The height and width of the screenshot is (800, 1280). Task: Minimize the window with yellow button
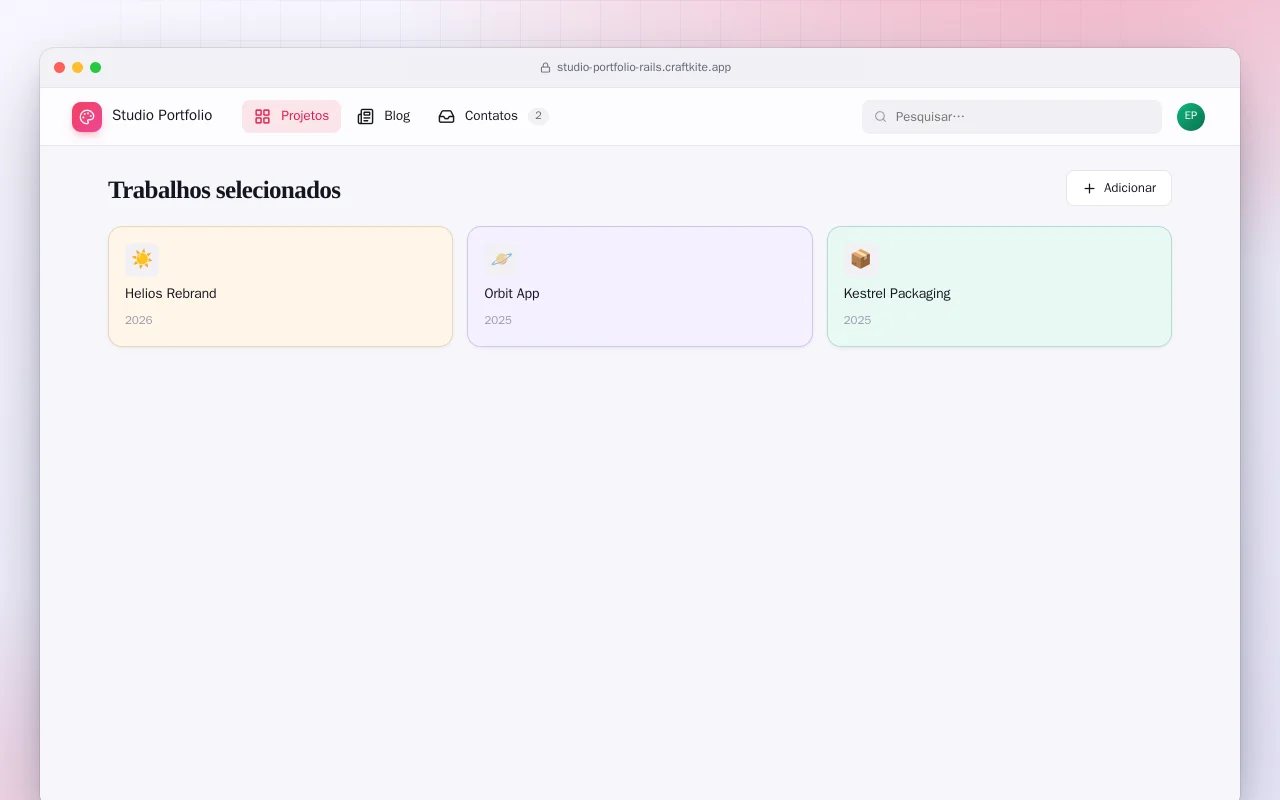coord(78,68)
